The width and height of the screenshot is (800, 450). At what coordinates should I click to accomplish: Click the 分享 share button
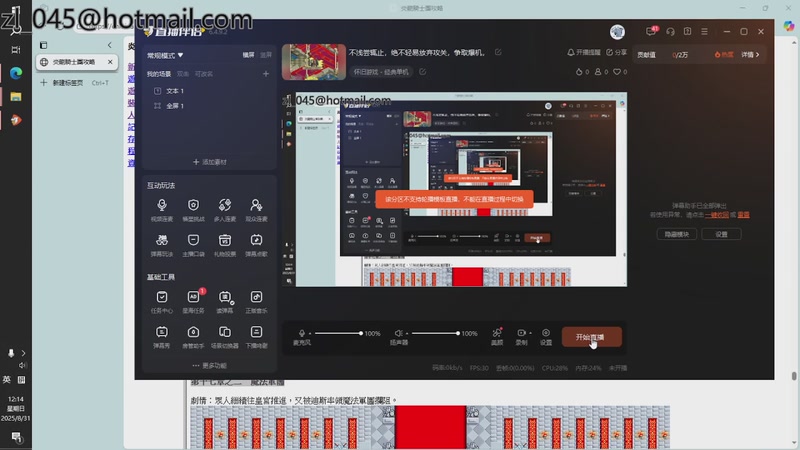point(616,52)
